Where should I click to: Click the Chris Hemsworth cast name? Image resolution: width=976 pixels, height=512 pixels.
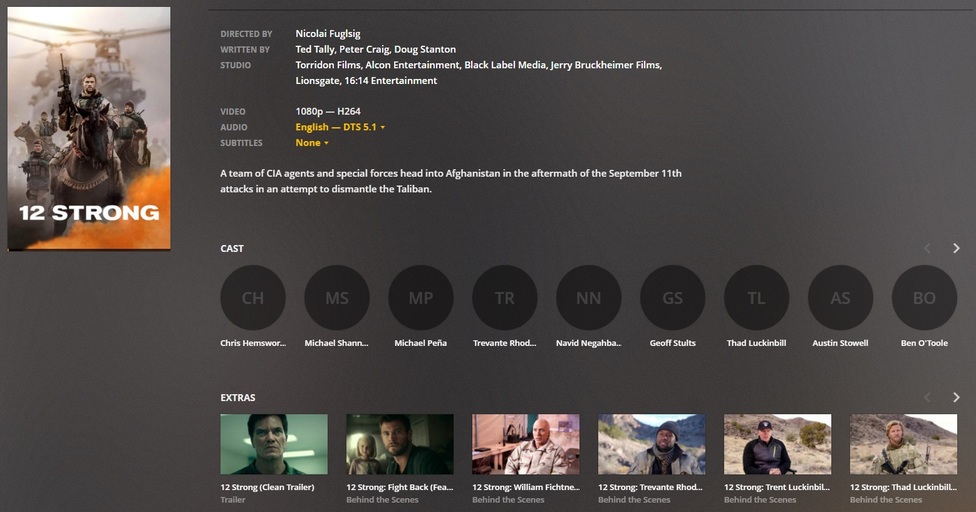(x=253, y=343)
